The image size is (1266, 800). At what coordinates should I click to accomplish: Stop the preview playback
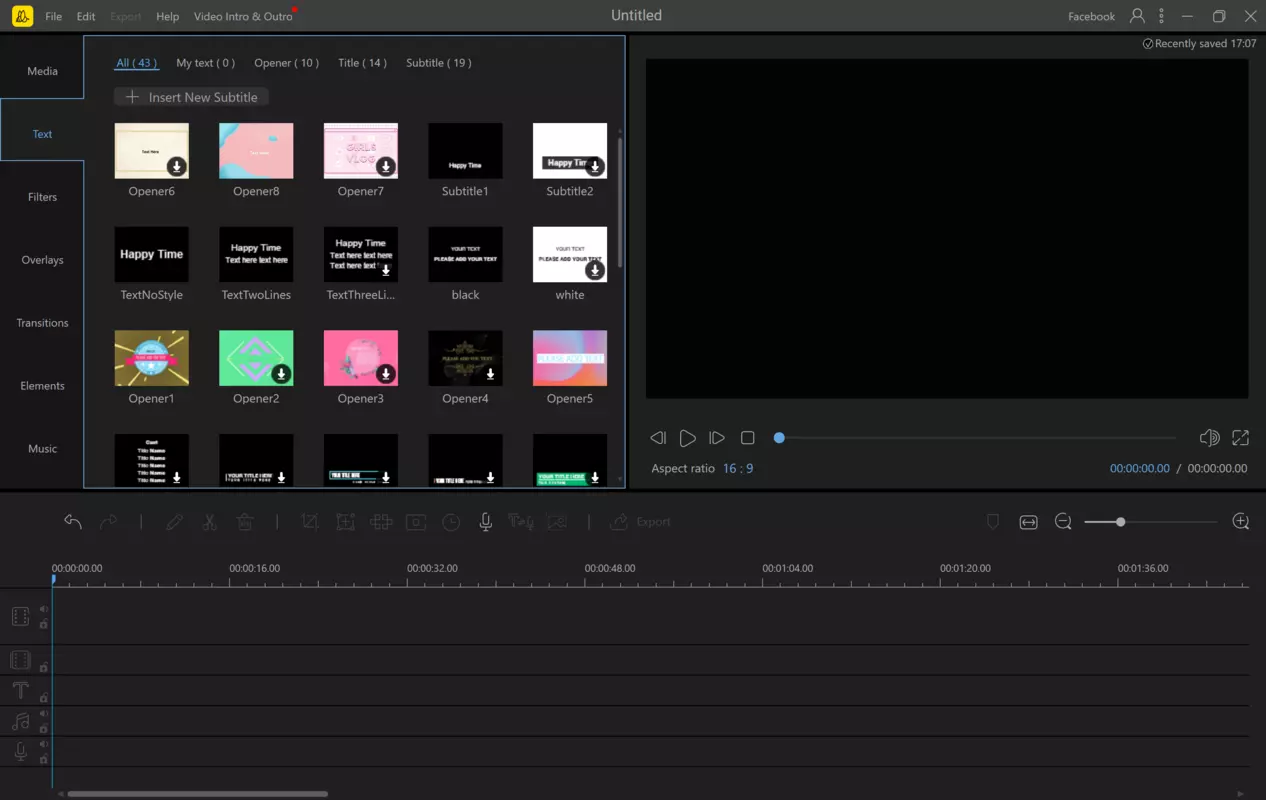(747, 438)
